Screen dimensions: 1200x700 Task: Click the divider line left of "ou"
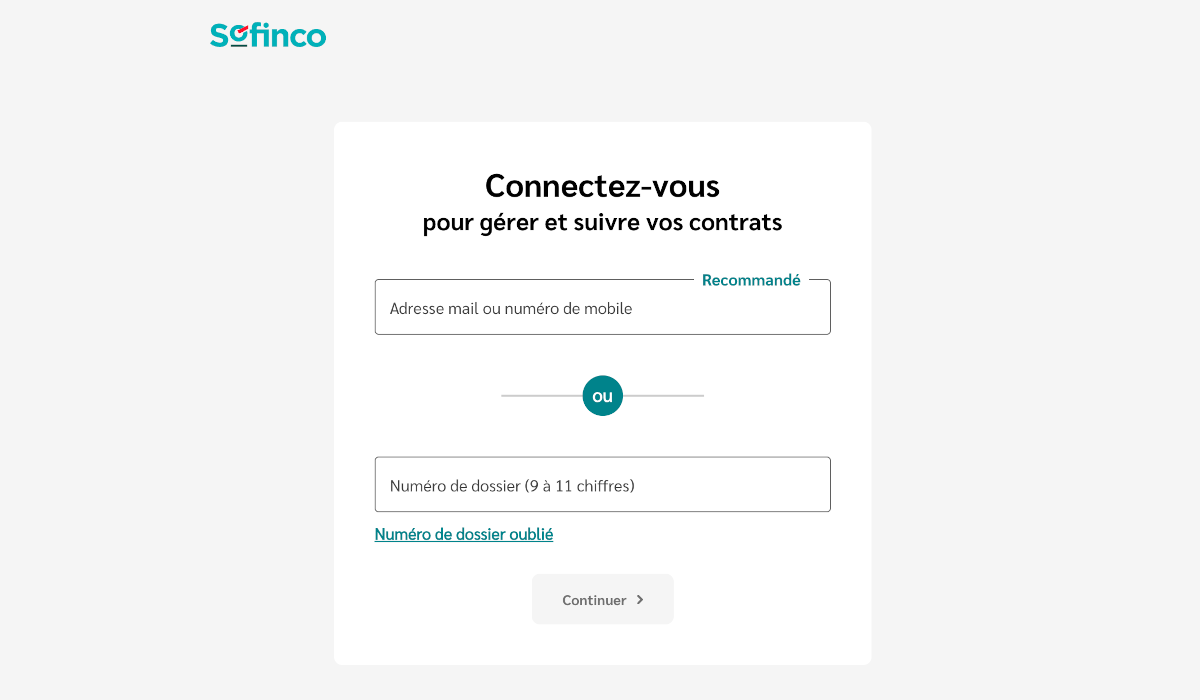[541, 396]
